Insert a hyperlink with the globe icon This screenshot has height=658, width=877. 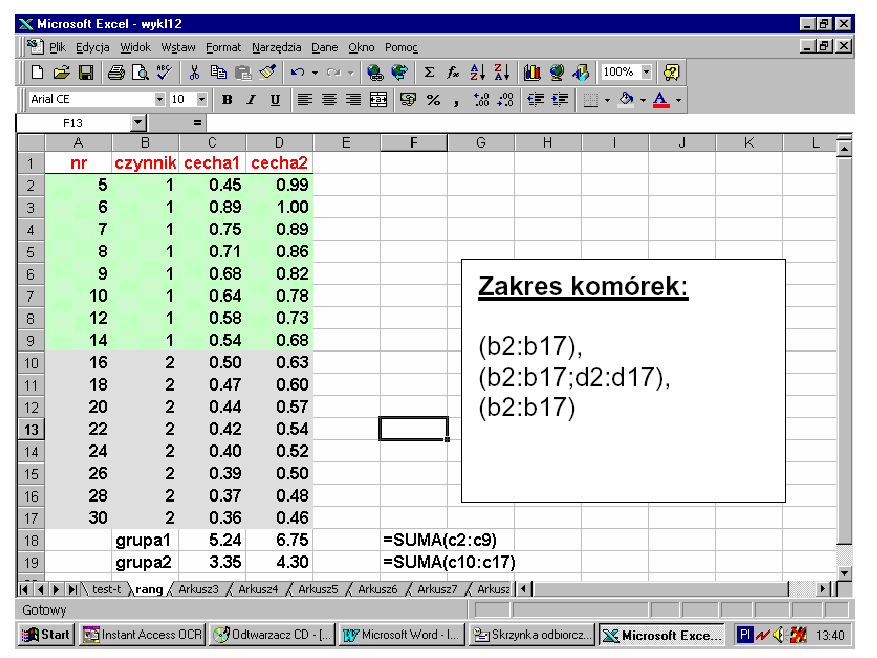pyautogui.click(x=375, y=72)
